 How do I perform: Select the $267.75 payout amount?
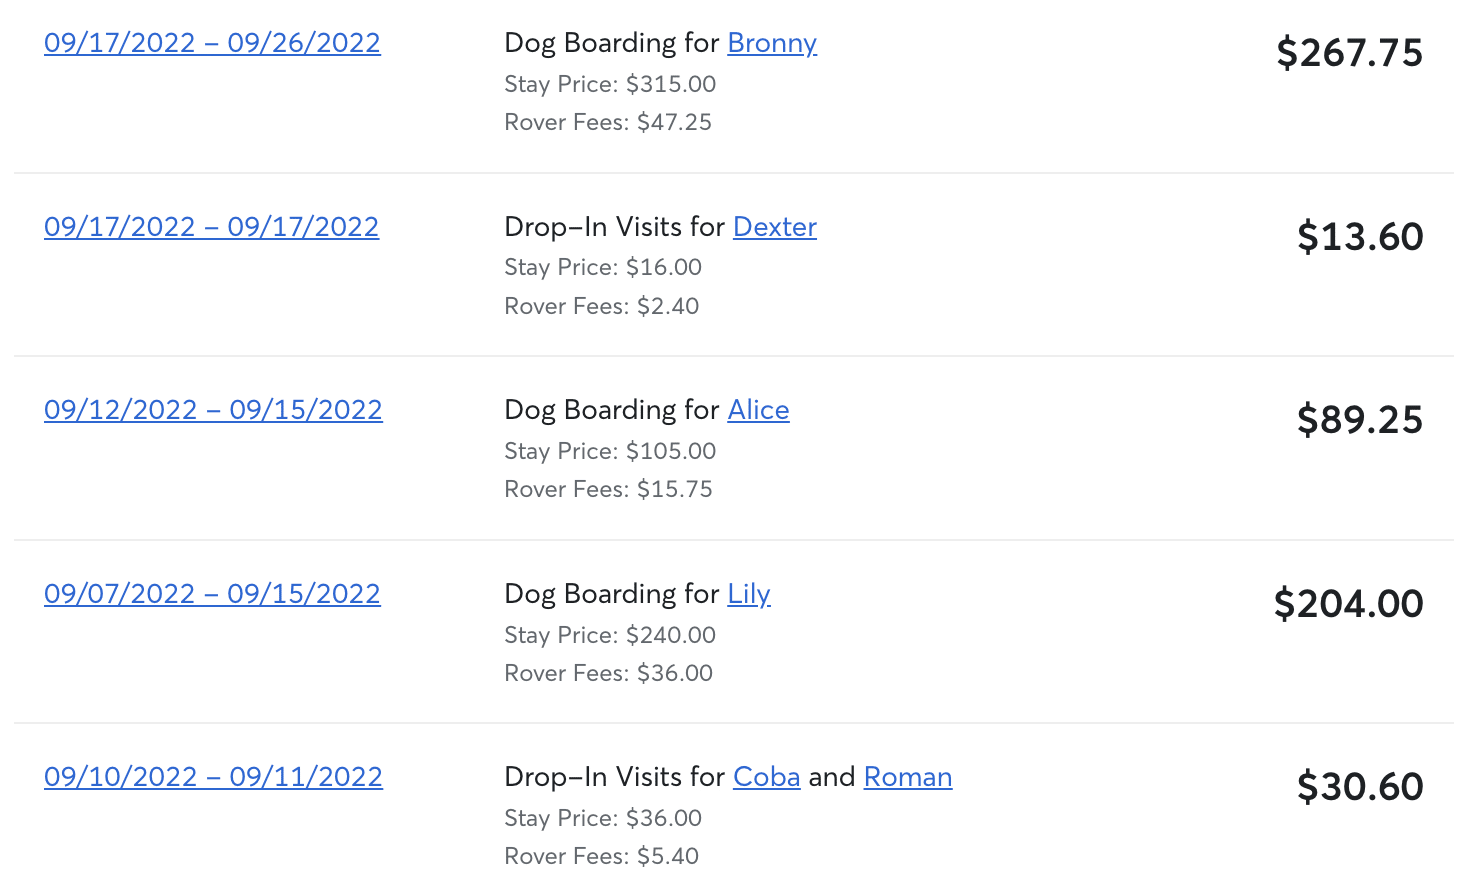click(1349, 53)
